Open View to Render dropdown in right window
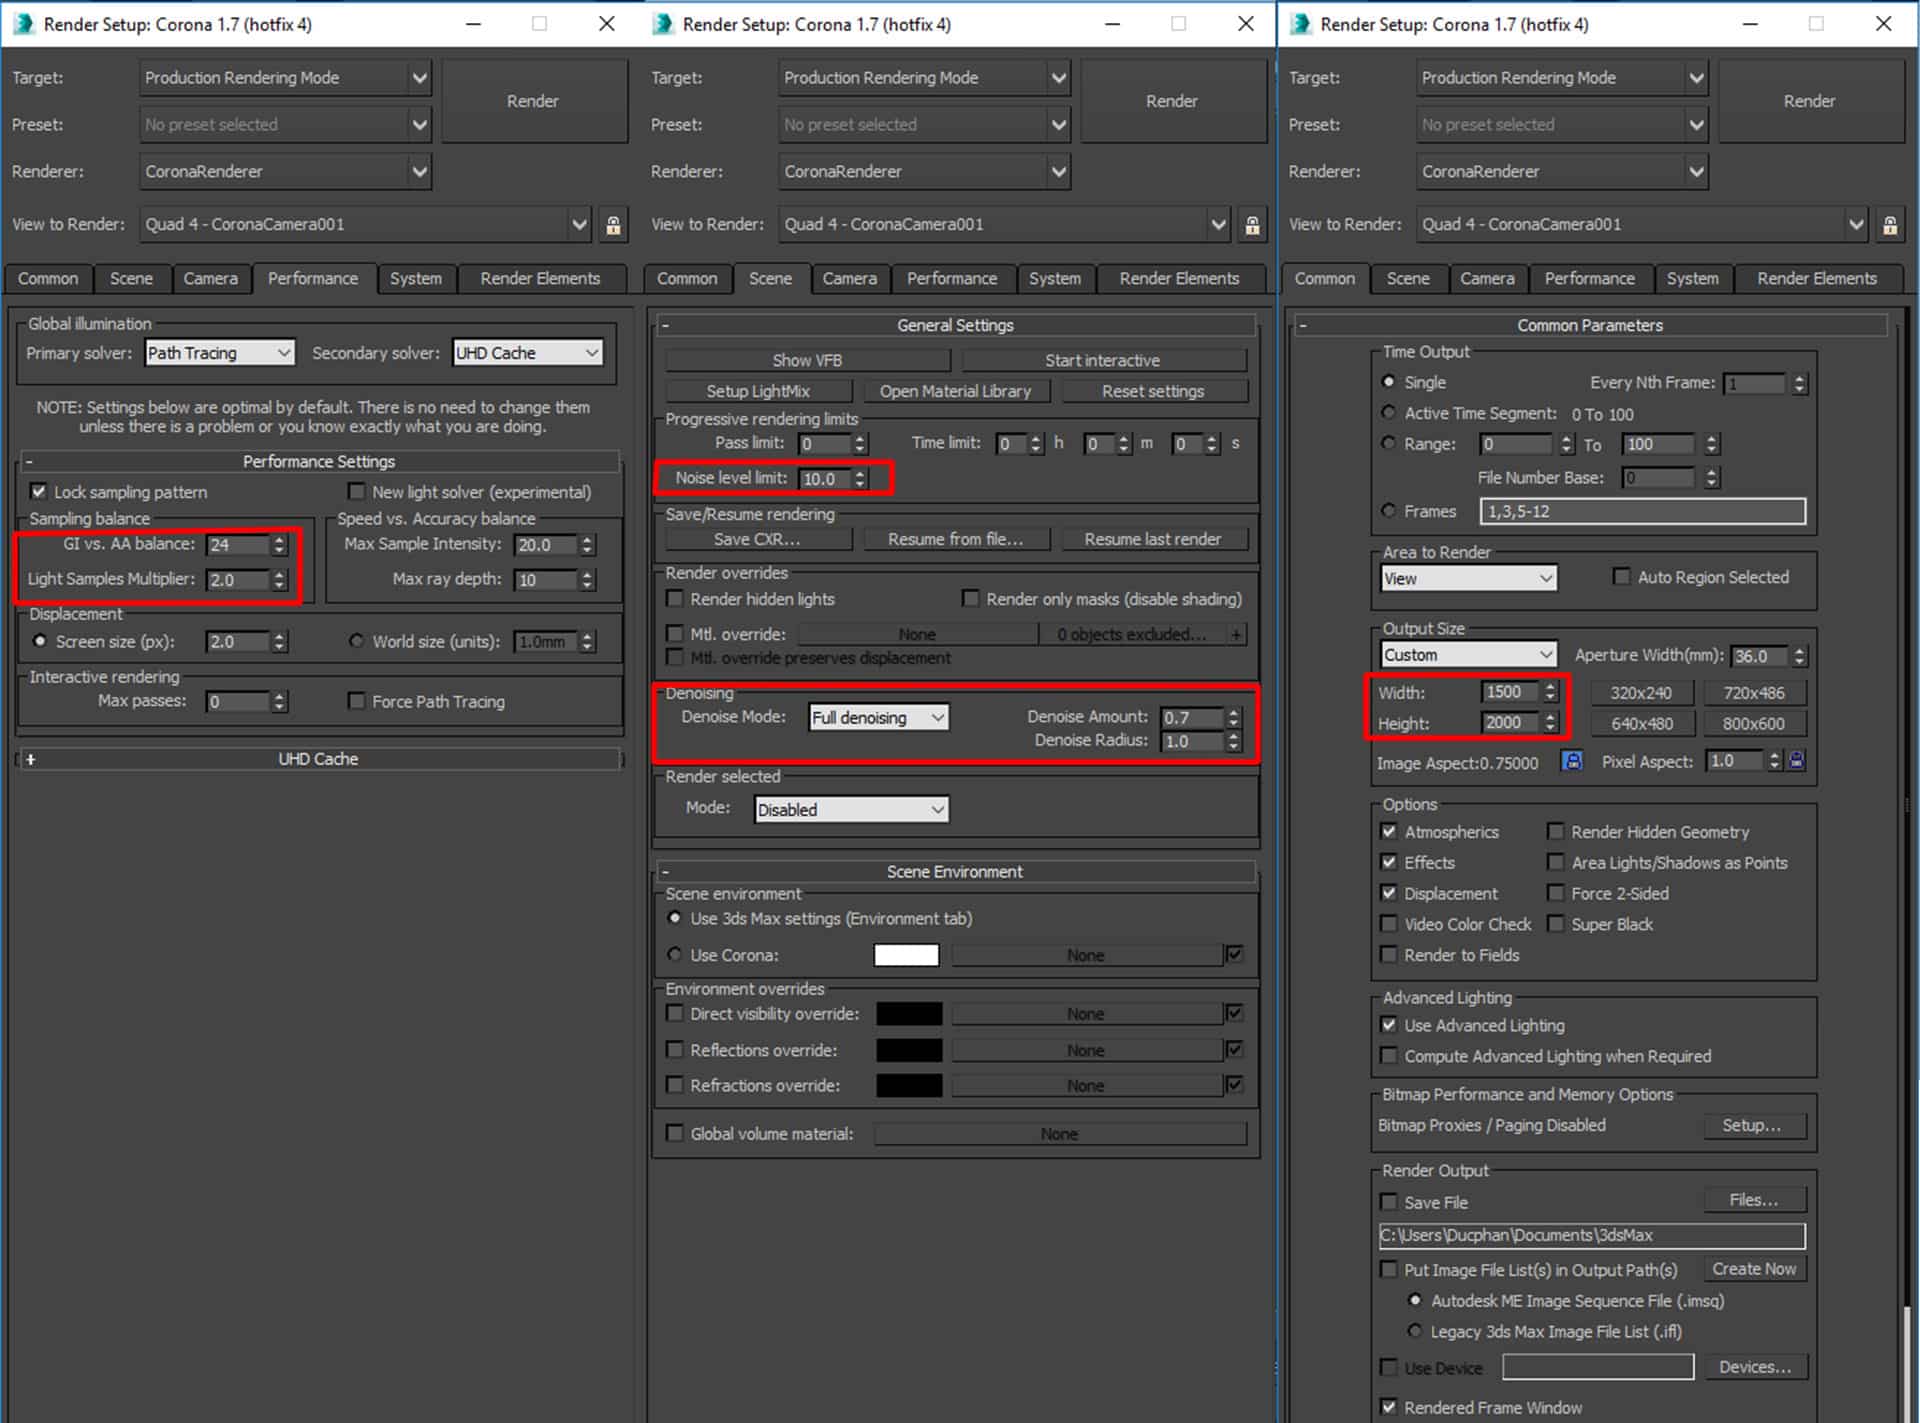This screenshot has height=1423, width=1920. [1642, 225]
